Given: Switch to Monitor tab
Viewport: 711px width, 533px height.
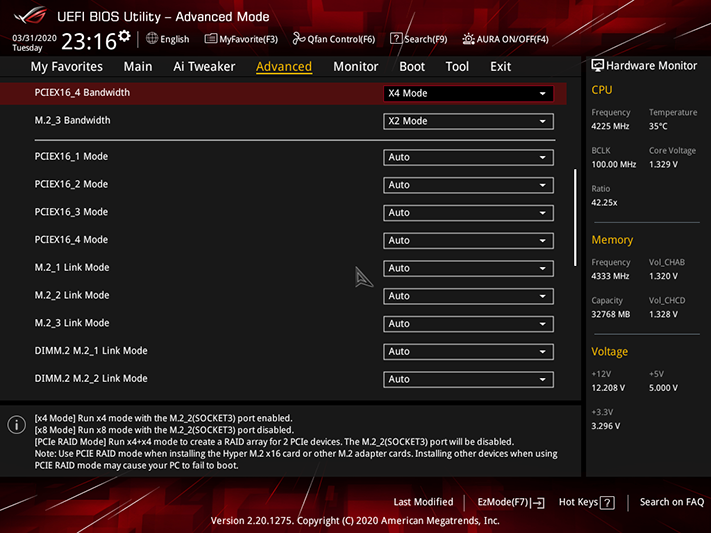Looking at the screenshot, I should 356,67.
